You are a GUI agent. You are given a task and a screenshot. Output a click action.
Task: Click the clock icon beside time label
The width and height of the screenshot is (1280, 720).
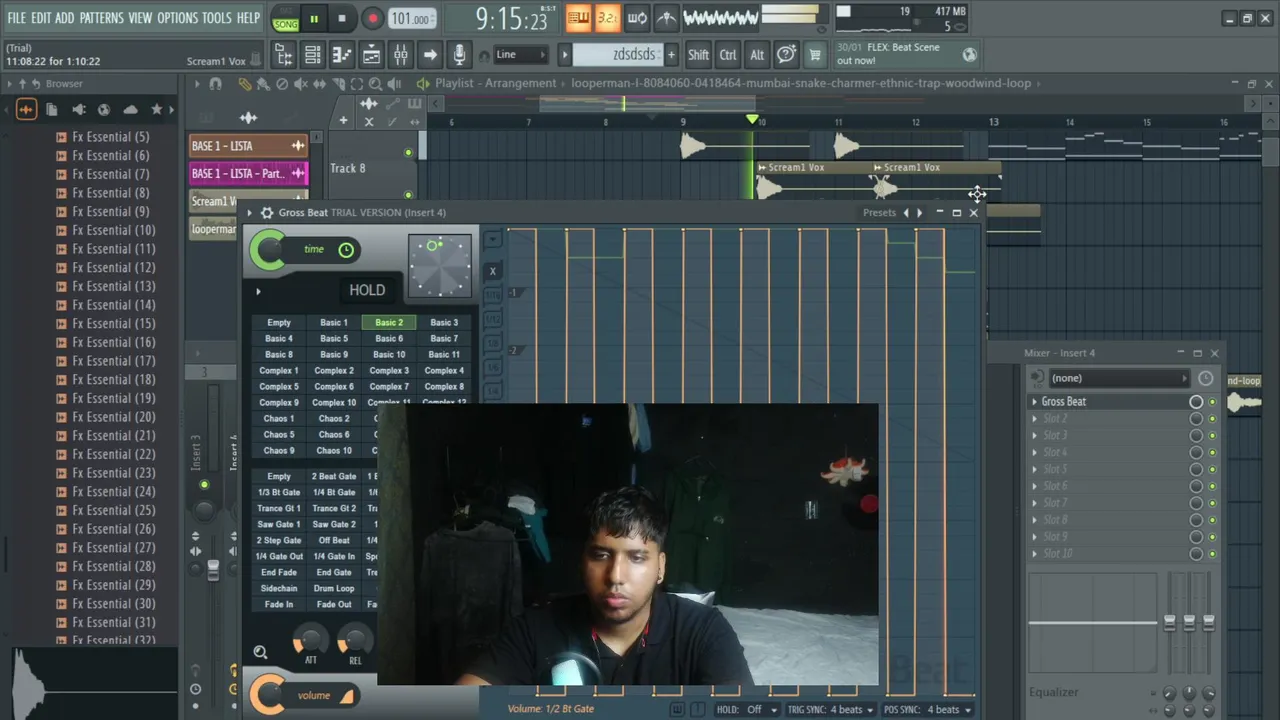pyautogui.click(x=346, y=250)
